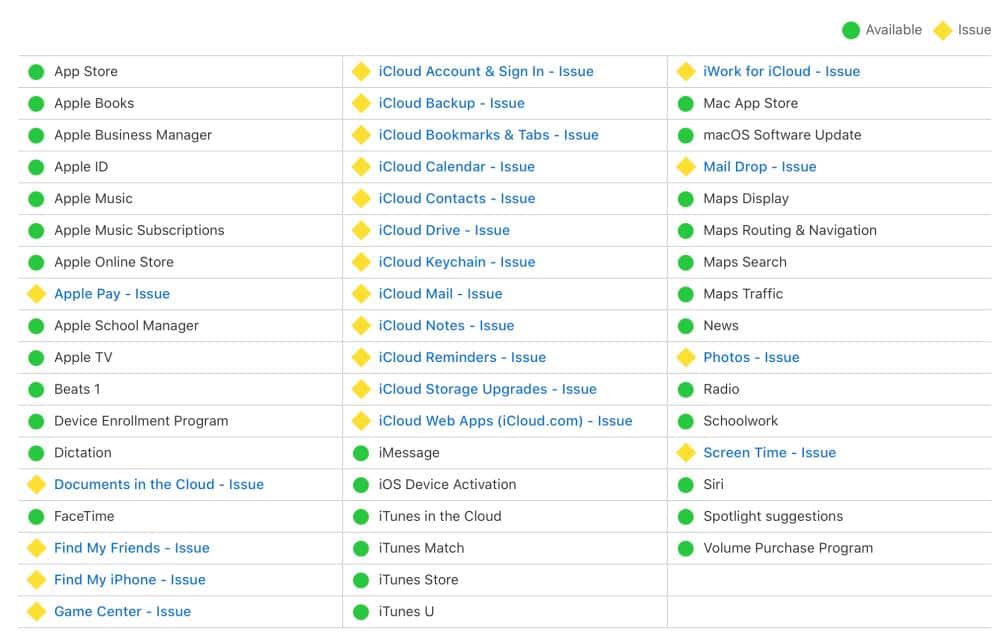View Documents in the Cloud issue

coord(159,485)
